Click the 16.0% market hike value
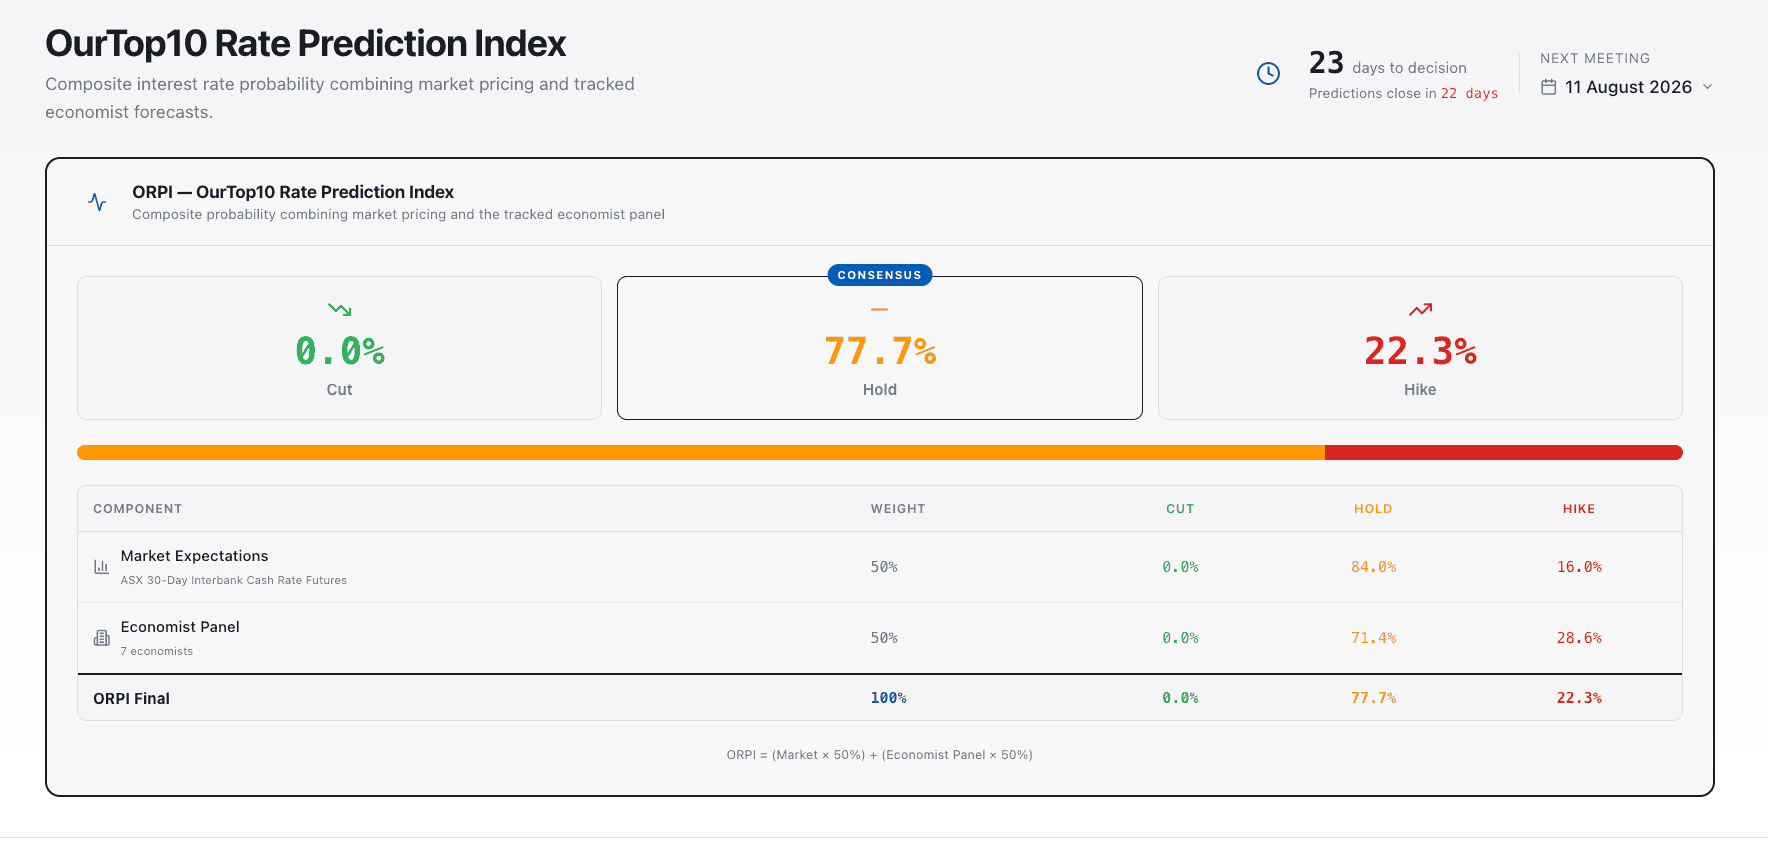 pos(1579,567)
